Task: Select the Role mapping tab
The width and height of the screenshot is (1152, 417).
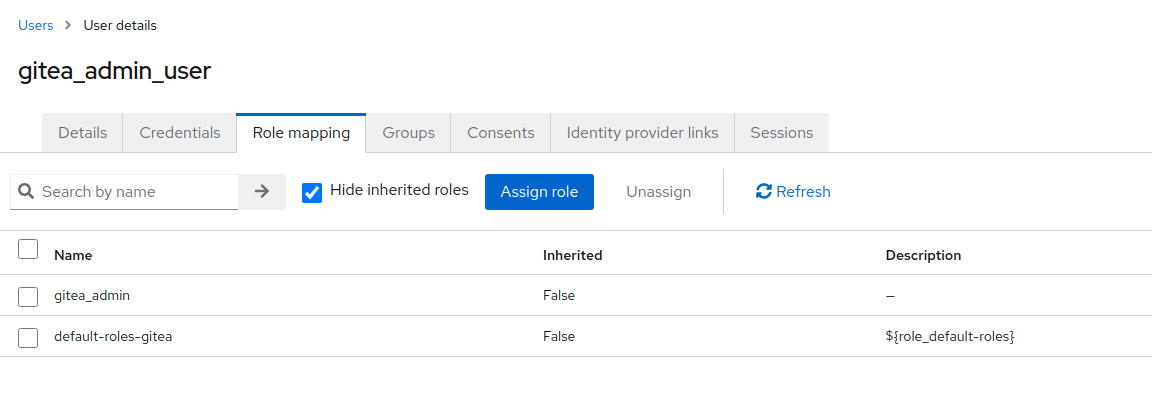Action: [301, 133]
